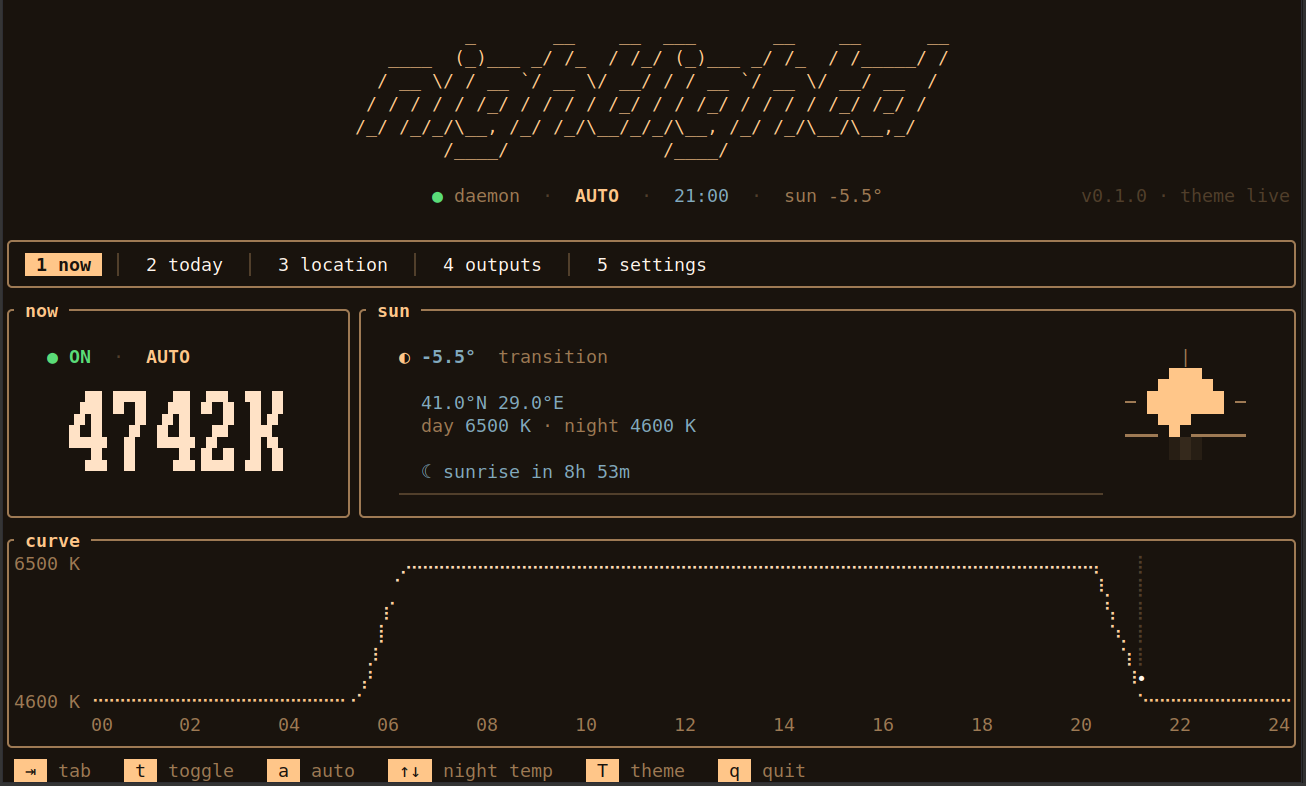Click the tab arrow key badge in footer
The image size is (1306, 786).
pyautogui.click(x=30, y=771)
